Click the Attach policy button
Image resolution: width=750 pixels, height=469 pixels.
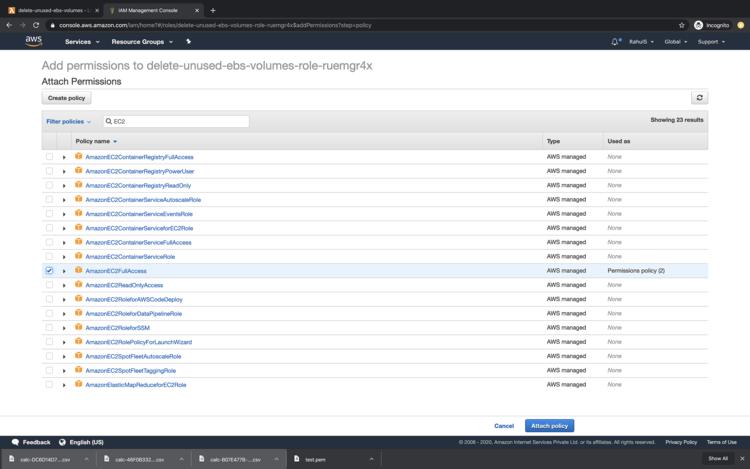click(x=549, y=425)
